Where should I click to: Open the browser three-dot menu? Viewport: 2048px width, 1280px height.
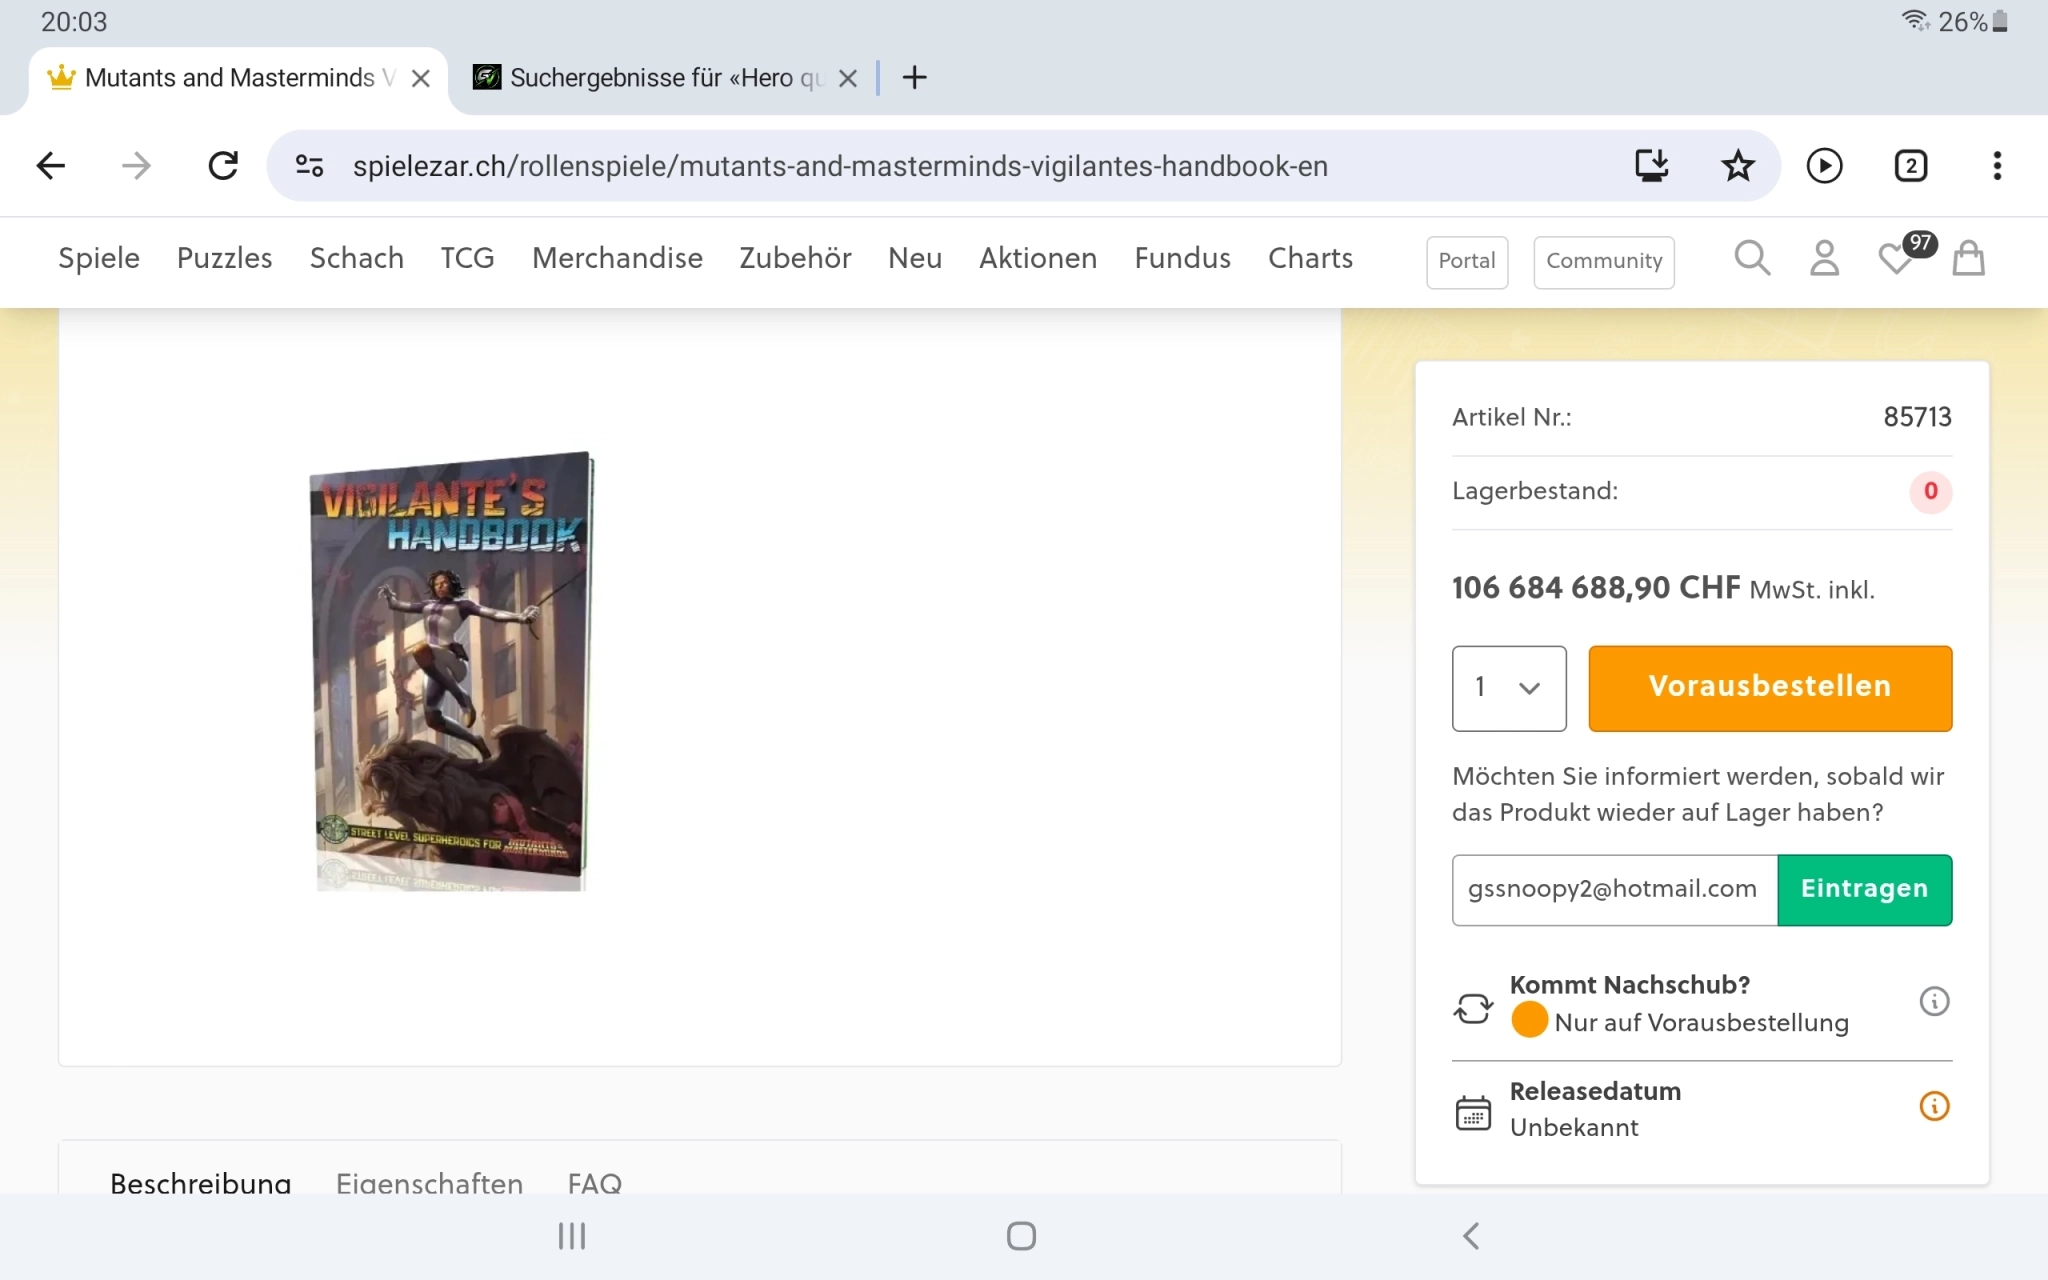(x=1997, y=166)
